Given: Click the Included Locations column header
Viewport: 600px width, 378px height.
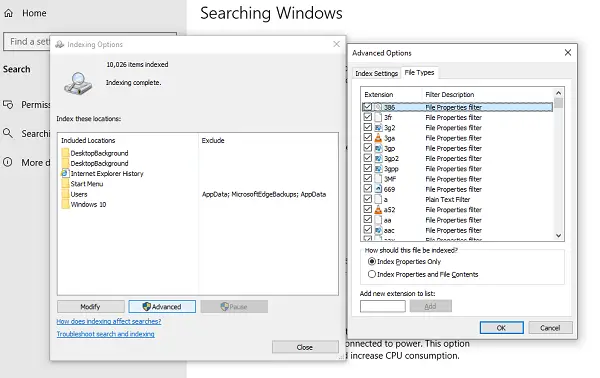Looking at the screenshot, I should tap(88, 140).
